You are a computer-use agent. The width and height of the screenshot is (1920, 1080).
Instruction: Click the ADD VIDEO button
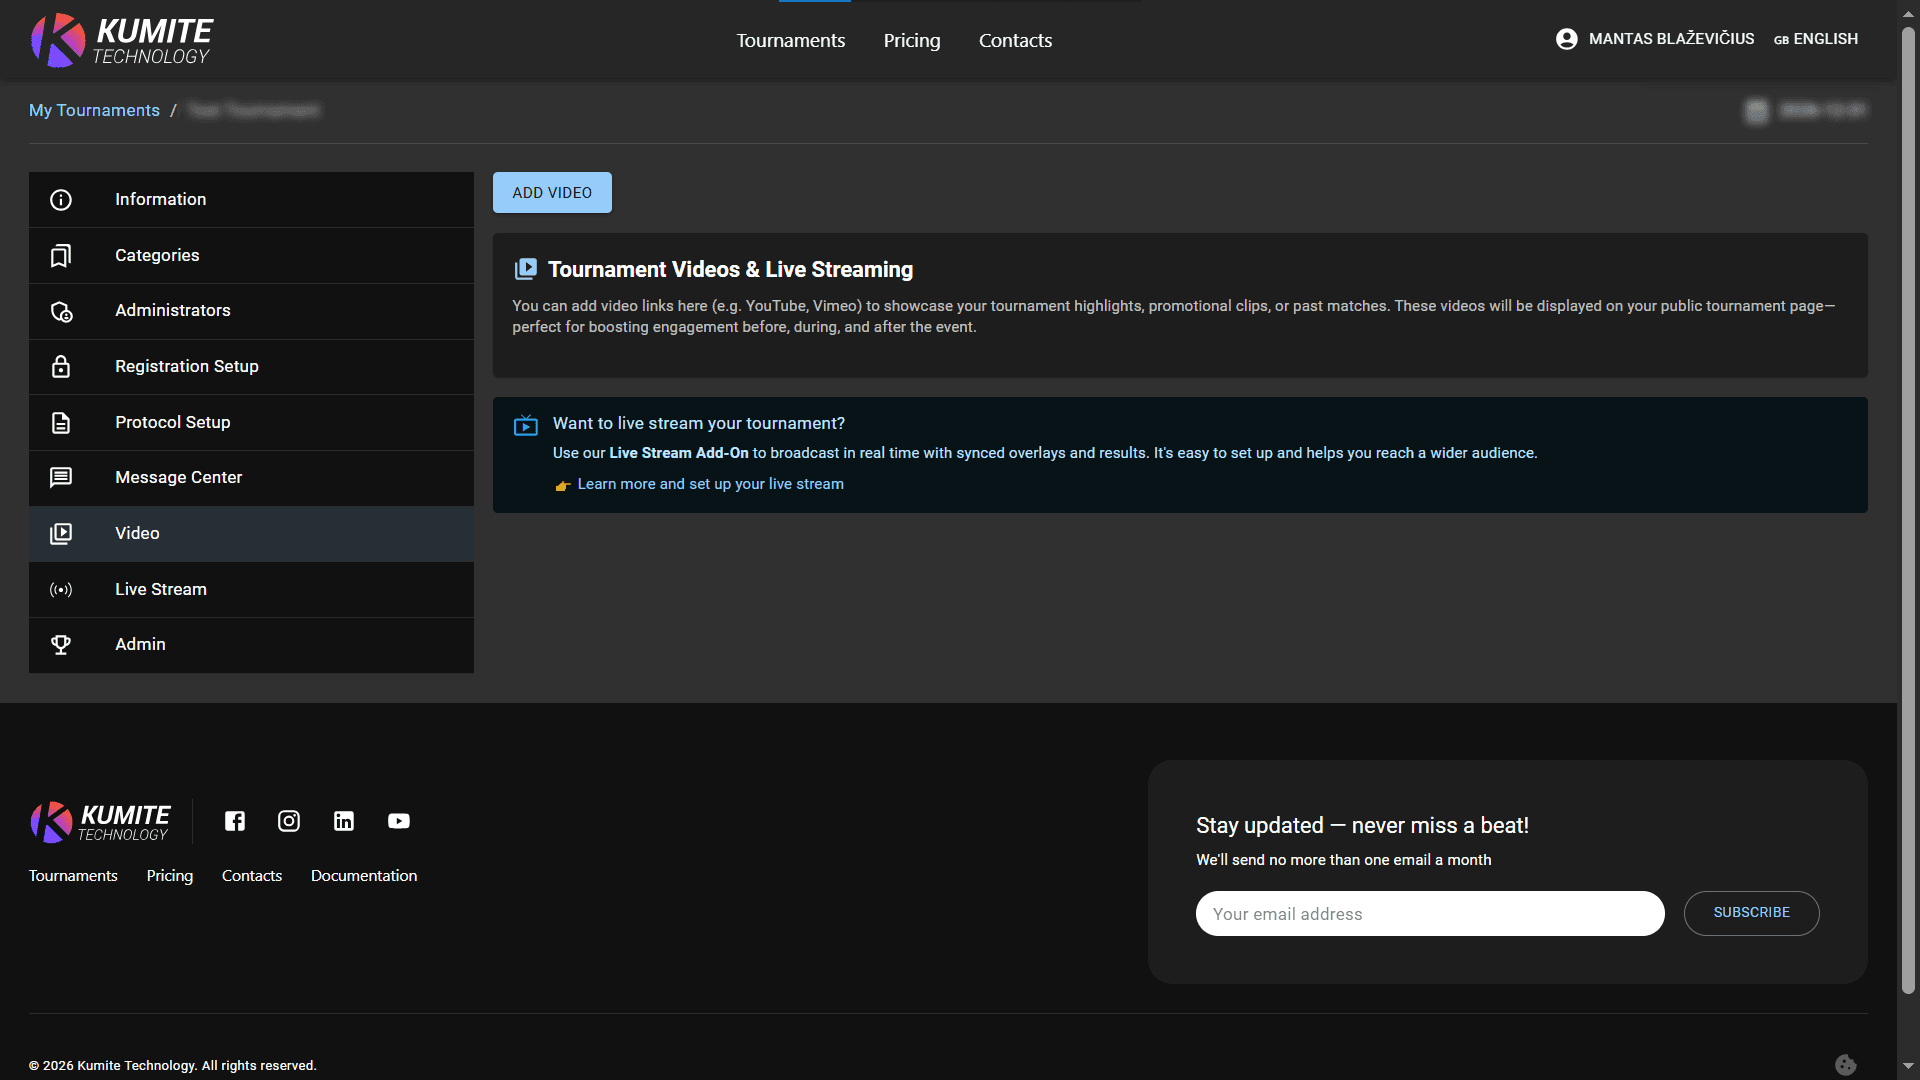coord(551,192)
